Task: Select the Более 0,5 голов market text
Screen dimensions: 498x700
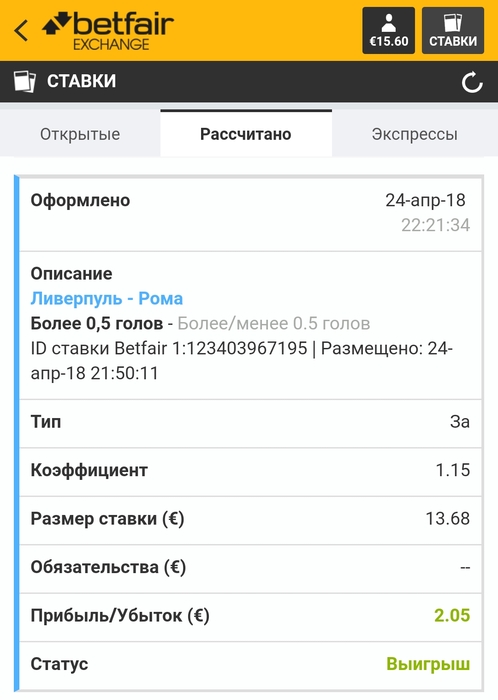Action: click(96, 323)
